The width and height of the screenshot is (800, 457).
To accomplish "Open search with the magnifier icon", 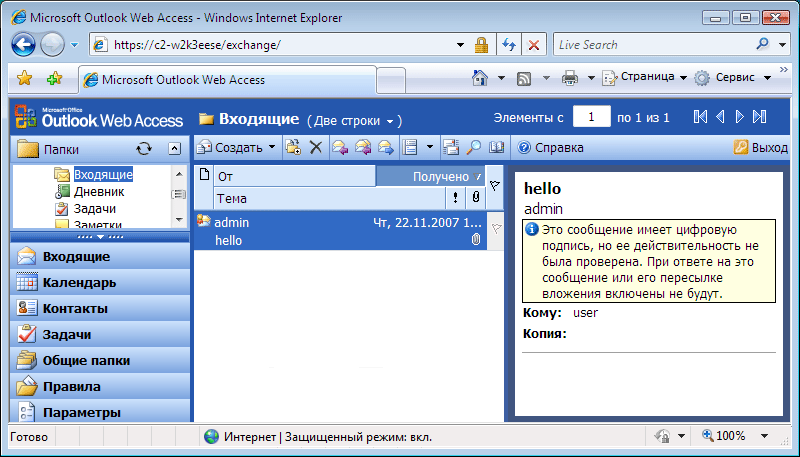I will click(473, 147).
